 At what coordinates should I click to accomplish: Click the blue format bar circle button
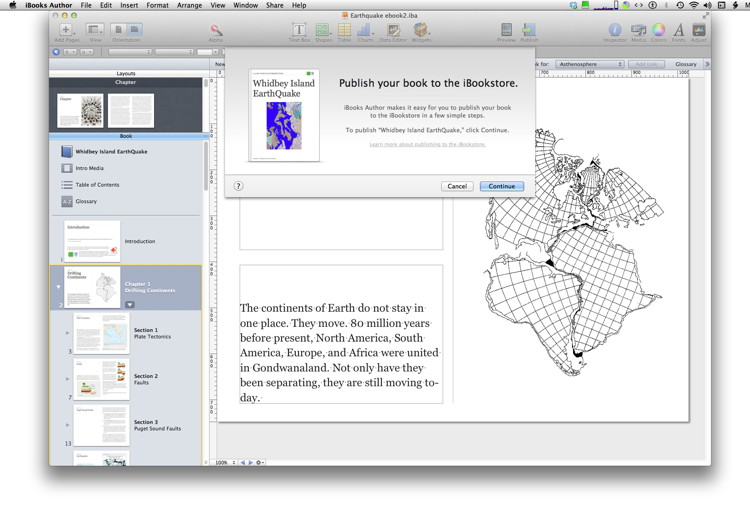point(56,52)
